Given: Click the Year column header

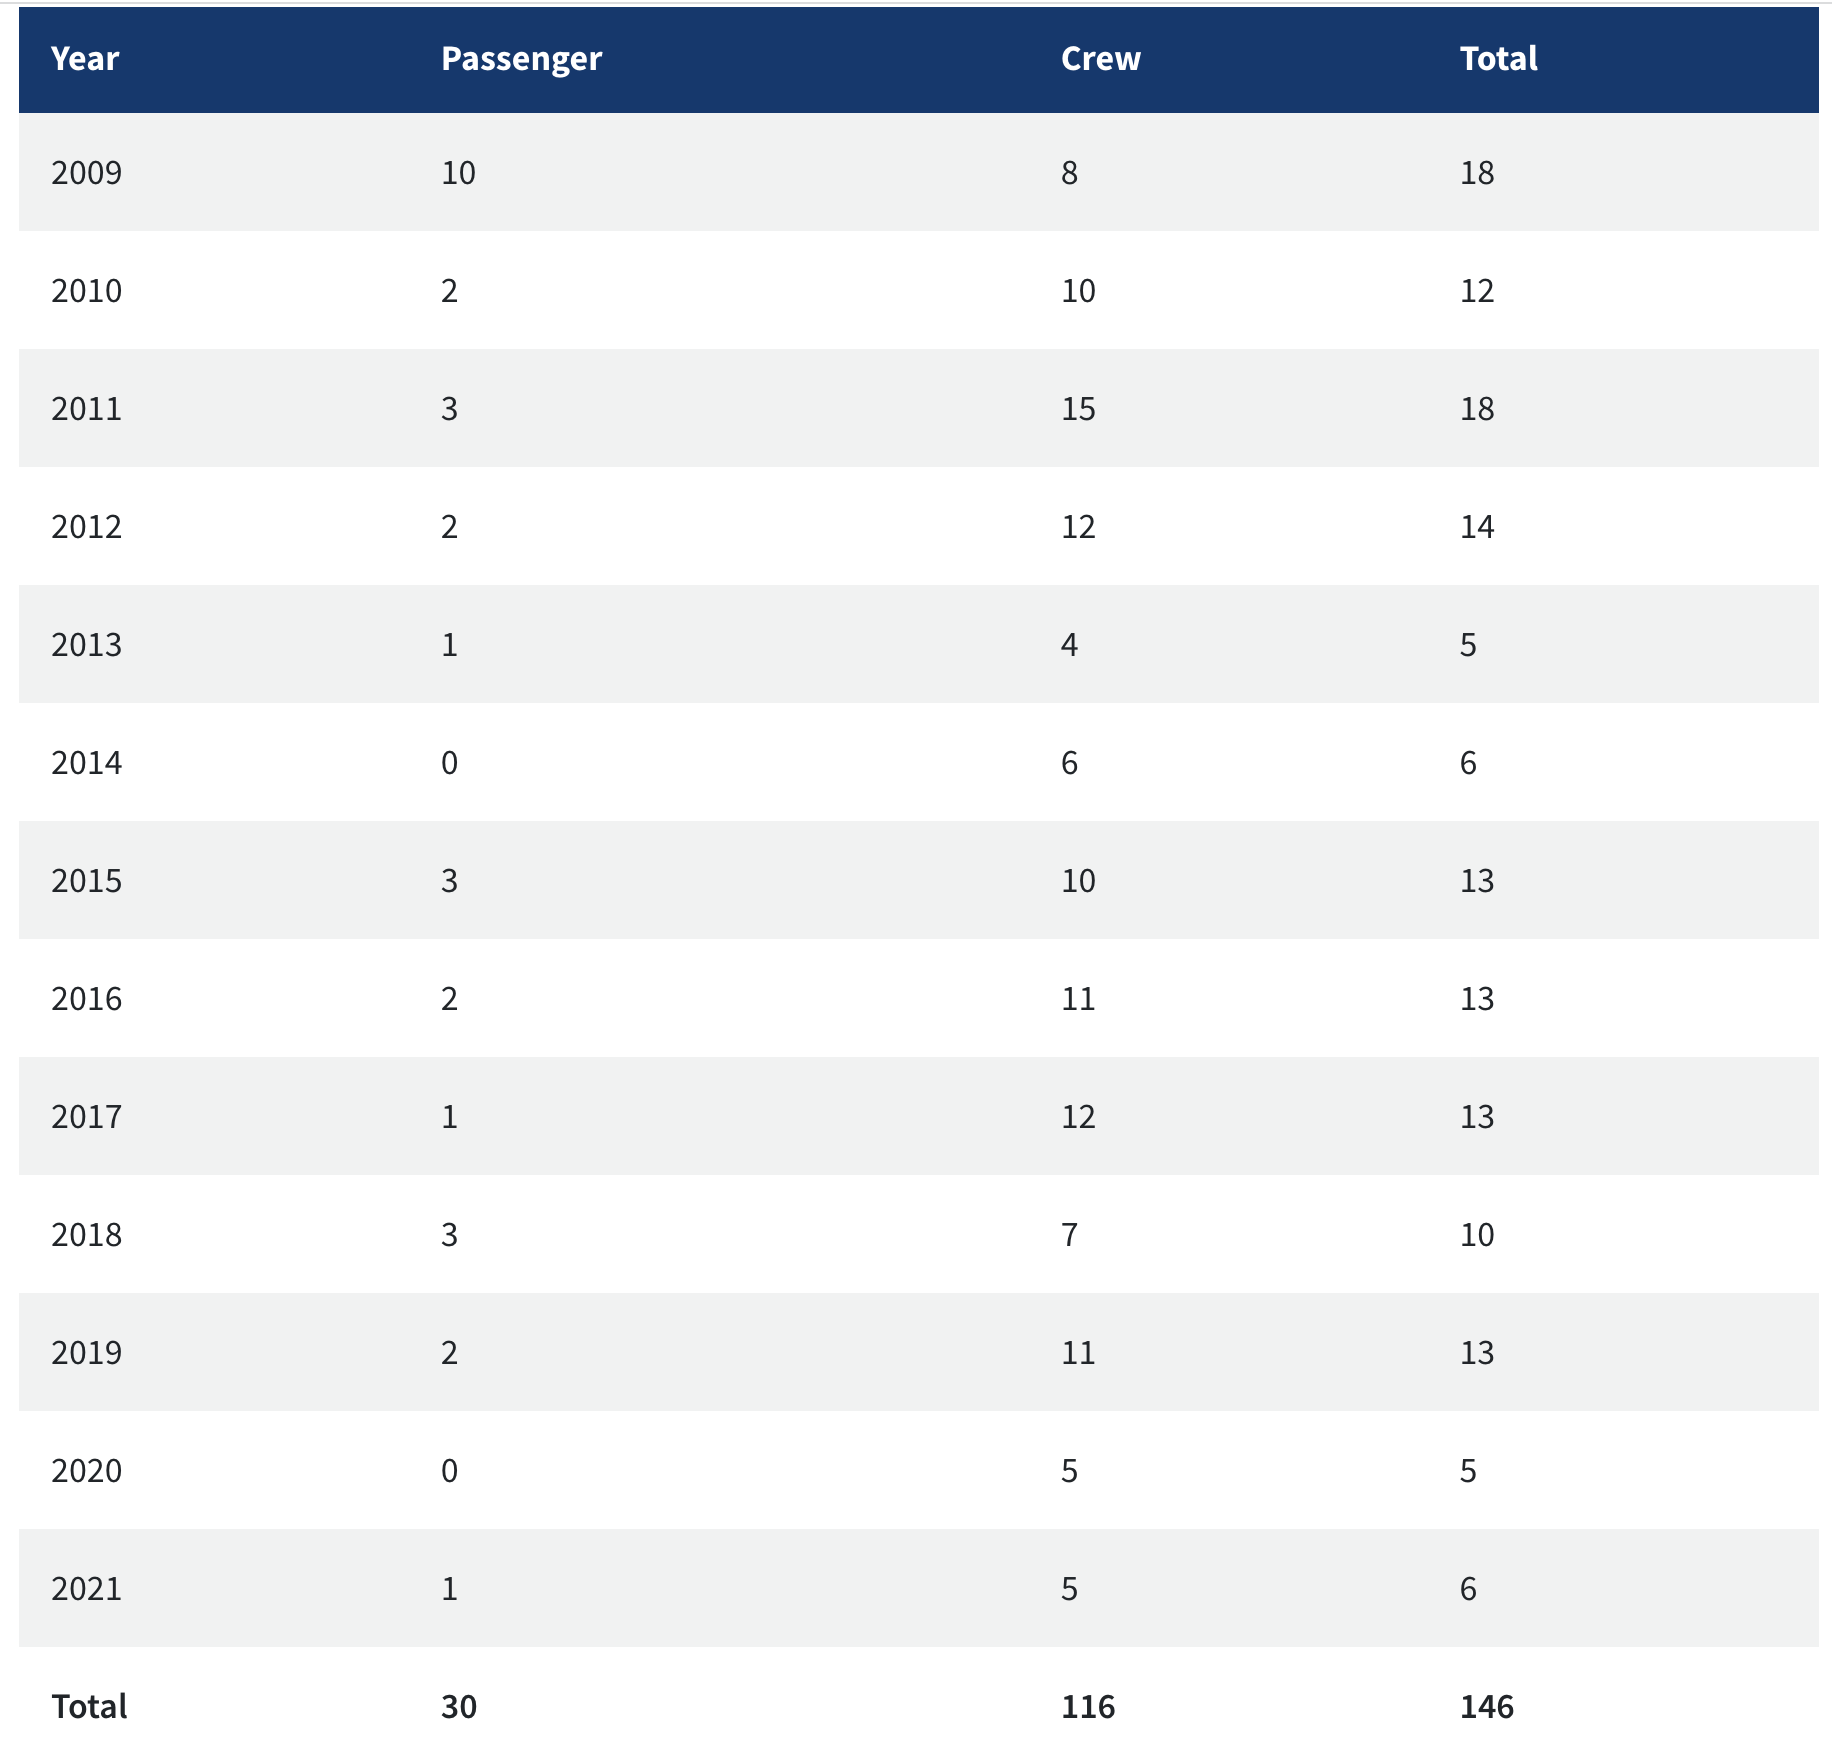Looking at the screenshot, I should click(85, 59).
